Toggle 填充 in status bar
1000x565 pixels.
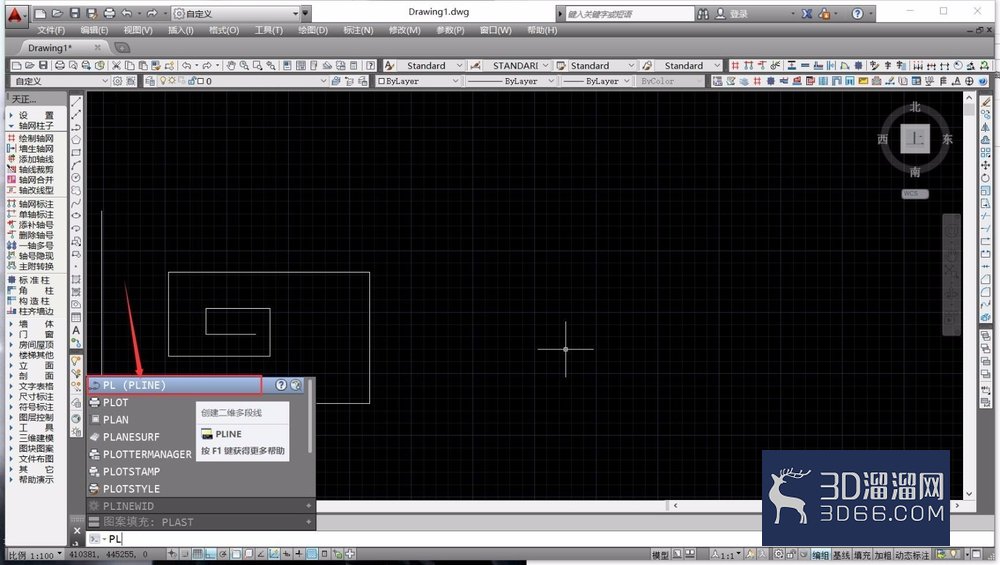click(862, 555)
